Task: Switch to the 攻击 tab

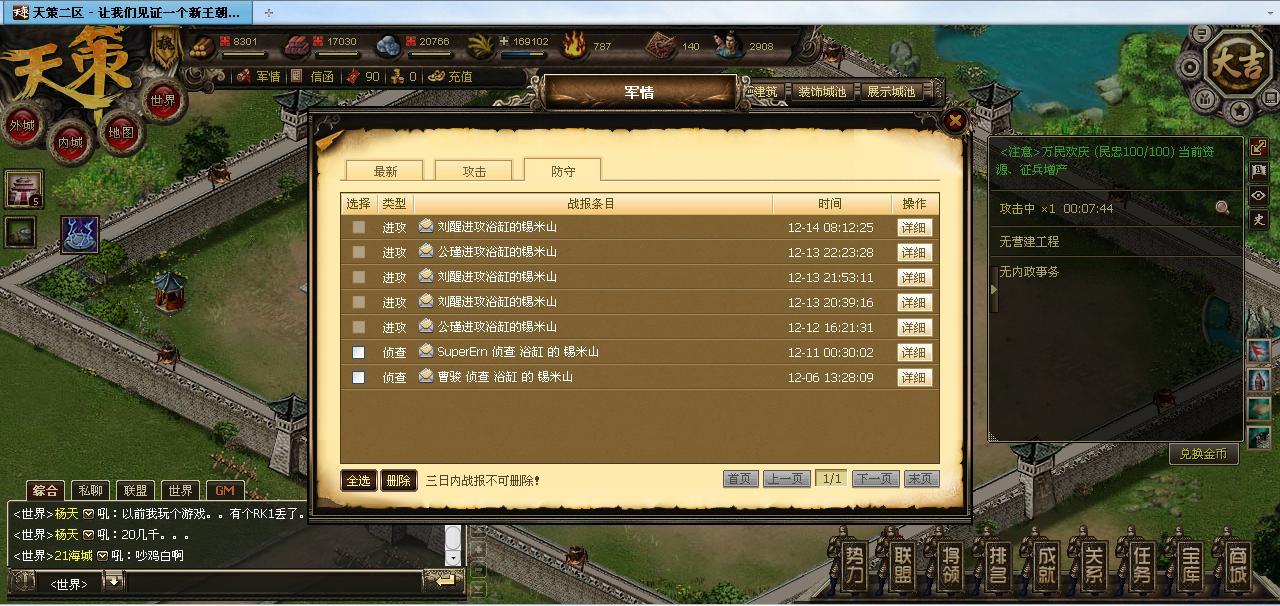Action: click(474, 171)
